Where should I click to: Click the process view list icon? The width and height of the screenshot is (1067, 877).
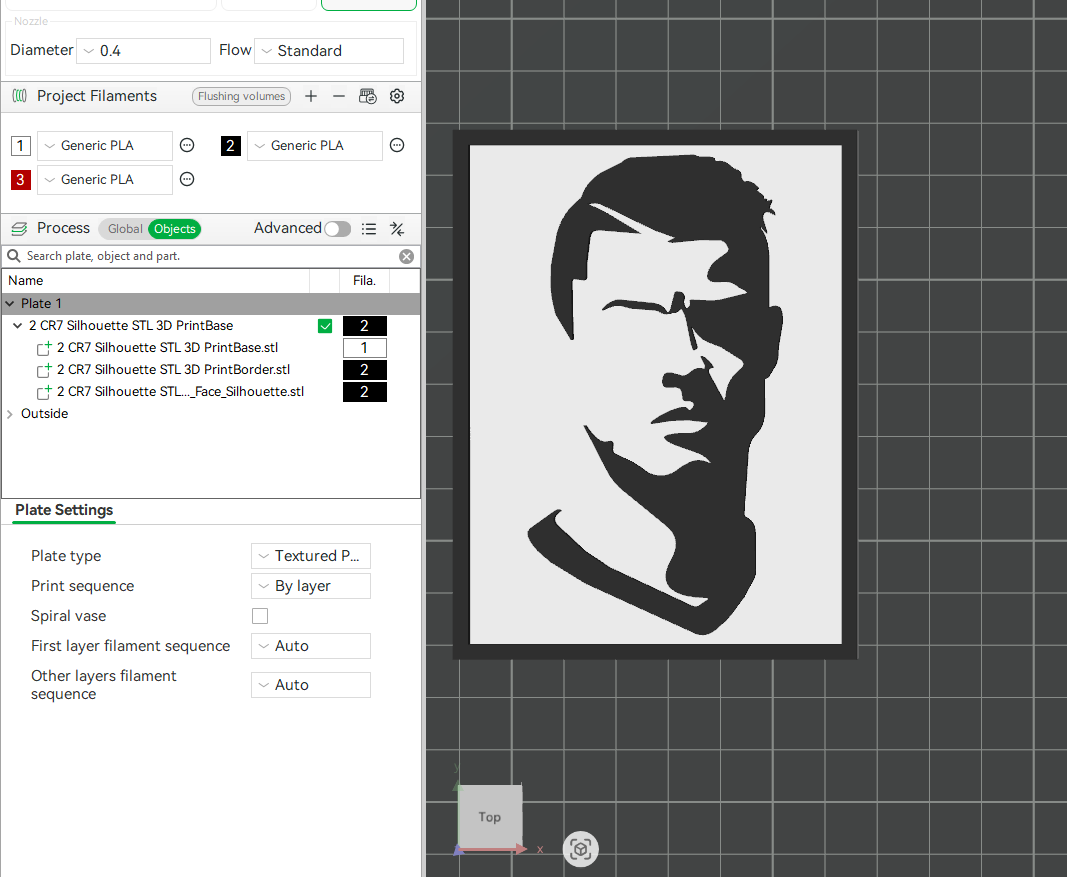[369, 229]
